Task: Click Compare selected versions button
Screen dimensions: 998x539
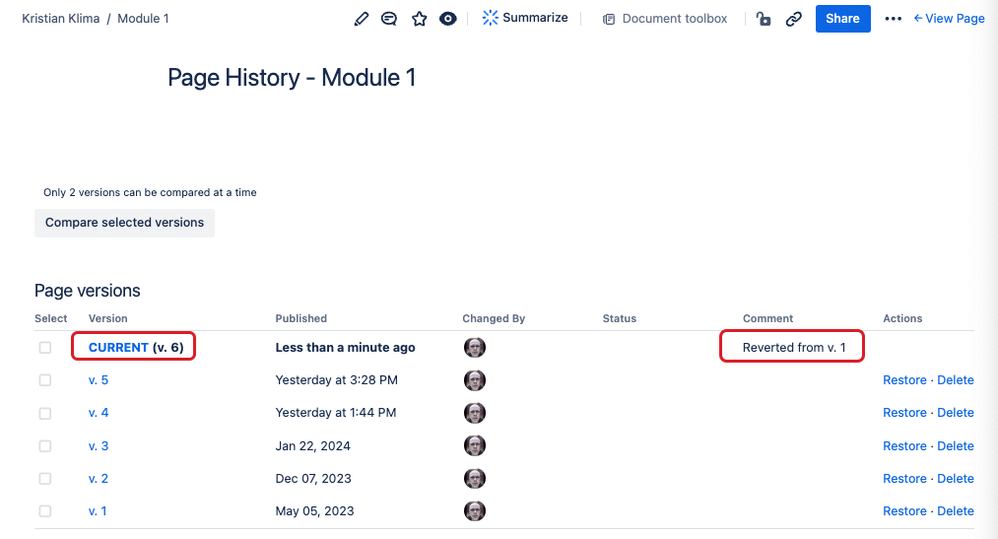Action: click(124, 223)
